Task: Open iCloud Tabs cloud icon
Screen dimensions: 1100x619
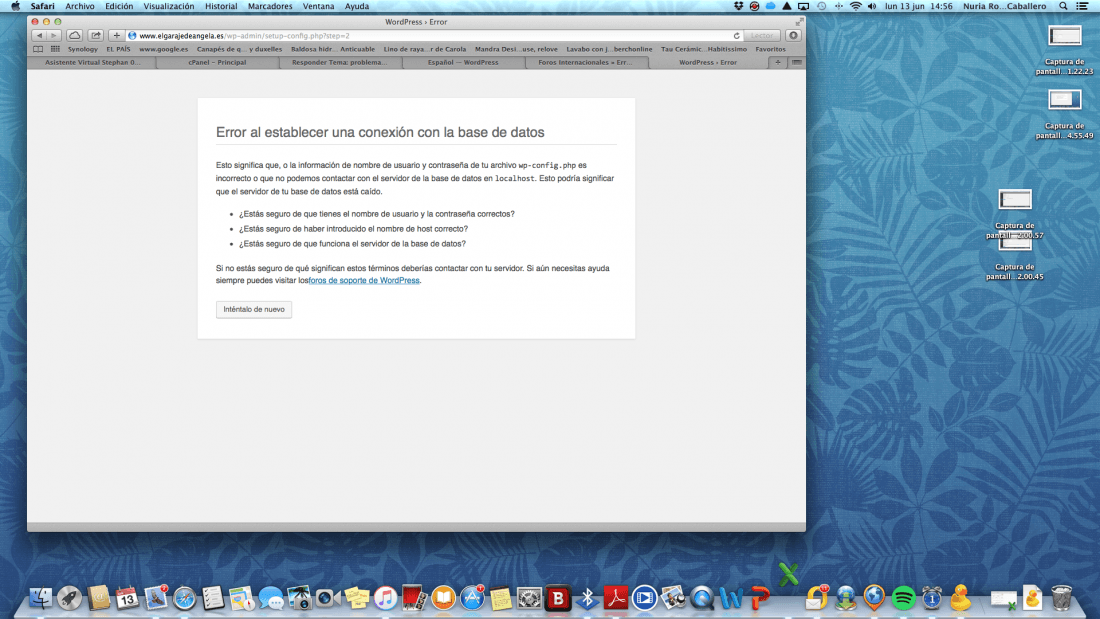Action: (74, 35)
